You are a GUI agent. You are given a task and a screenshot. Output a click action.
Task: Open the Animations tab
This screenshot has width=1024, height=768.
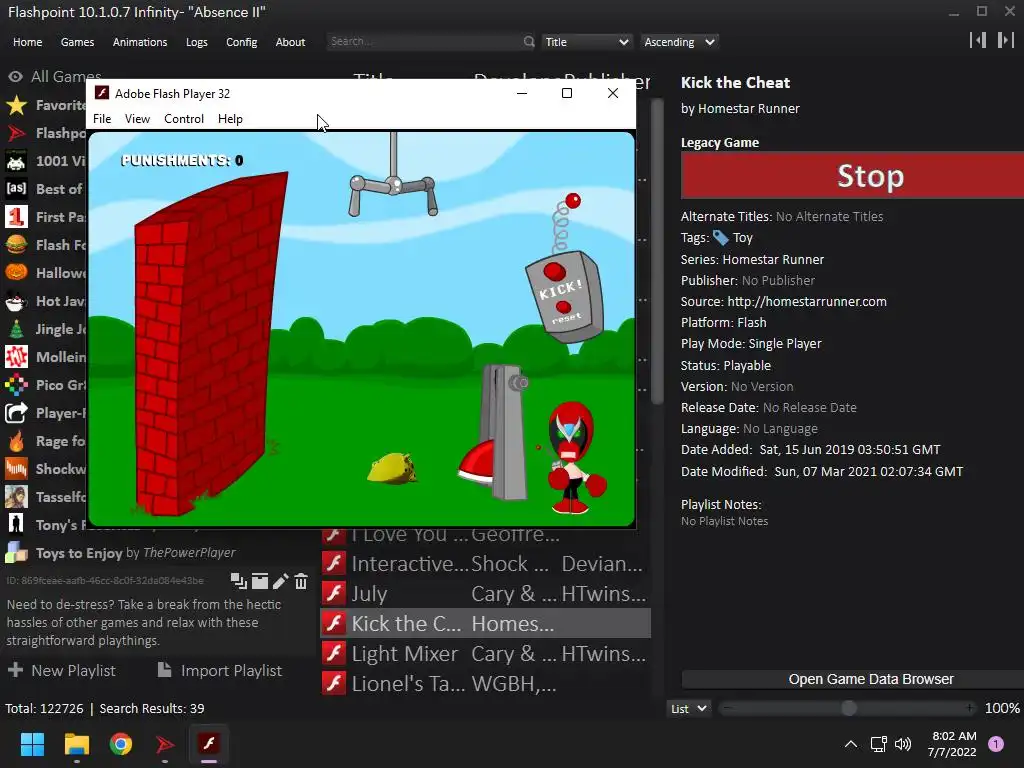pyautogui.click(x=140, y=42)
